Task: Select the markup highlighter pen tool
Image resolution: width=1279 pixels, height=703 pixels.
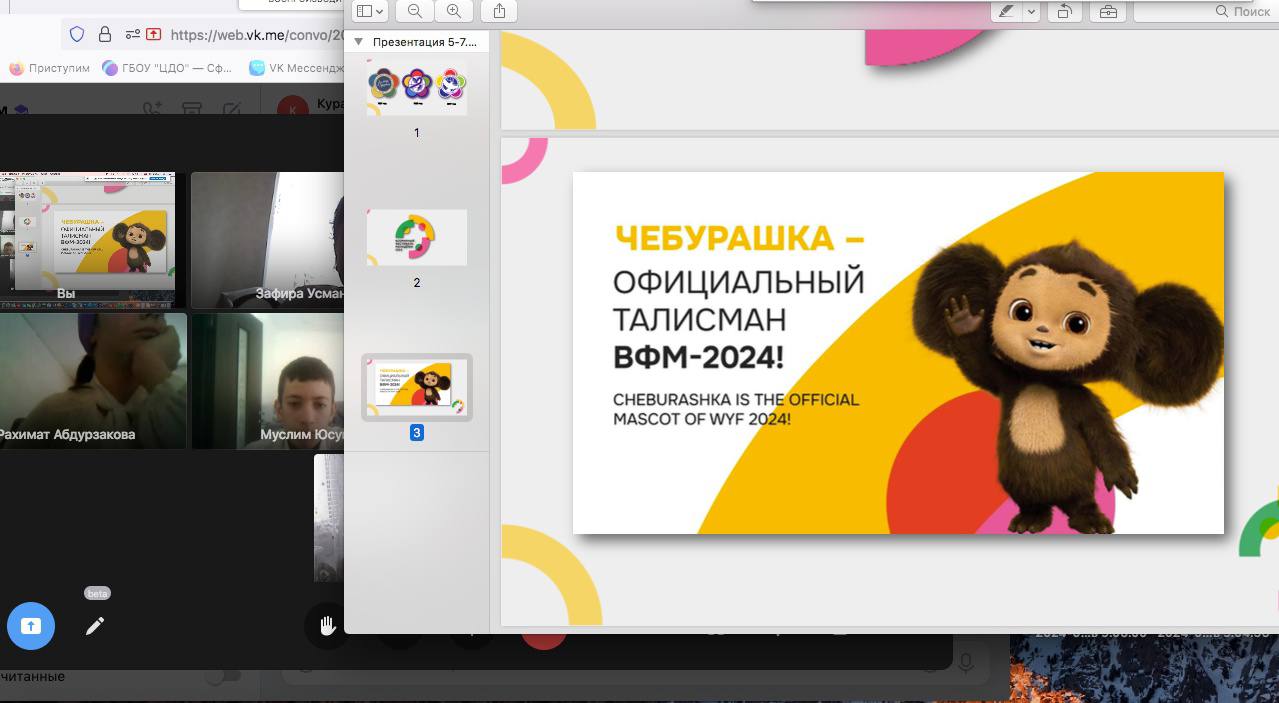Action: coord(1006,11)
